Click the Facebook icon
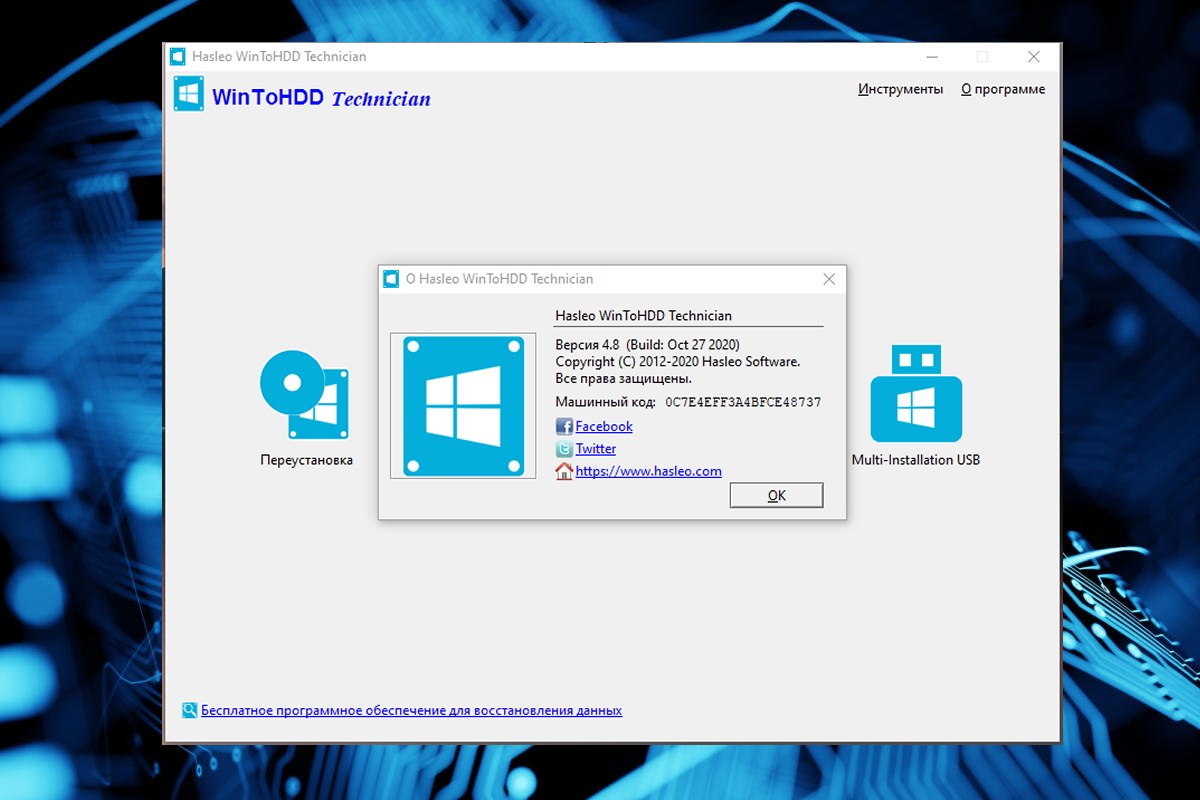The width and height of the screenshot is (1200, 800). click(564, 427)
